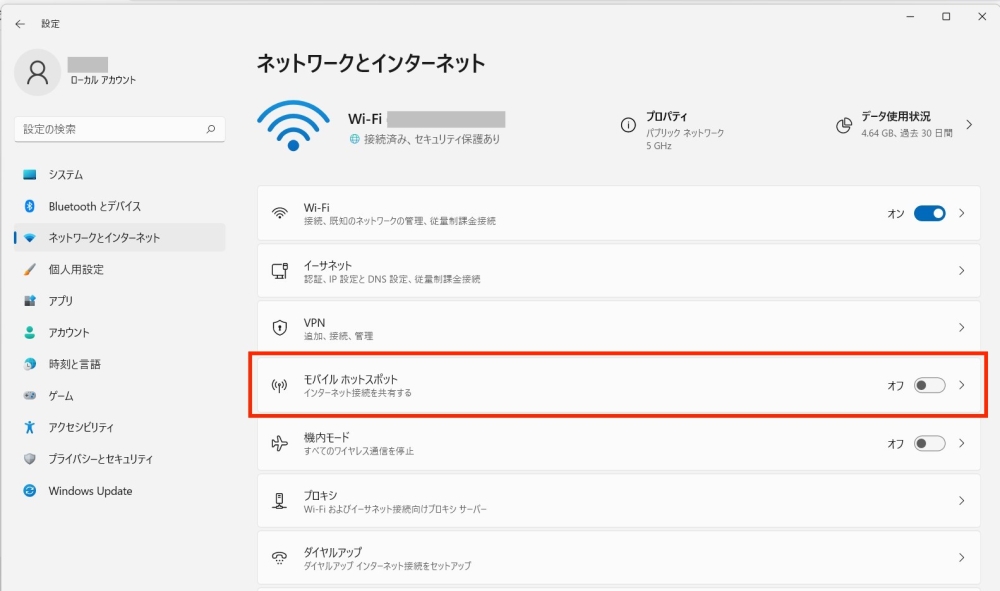Click the VPN shield icon
This screenshot has width=1000, height=591.
(280, 328)
